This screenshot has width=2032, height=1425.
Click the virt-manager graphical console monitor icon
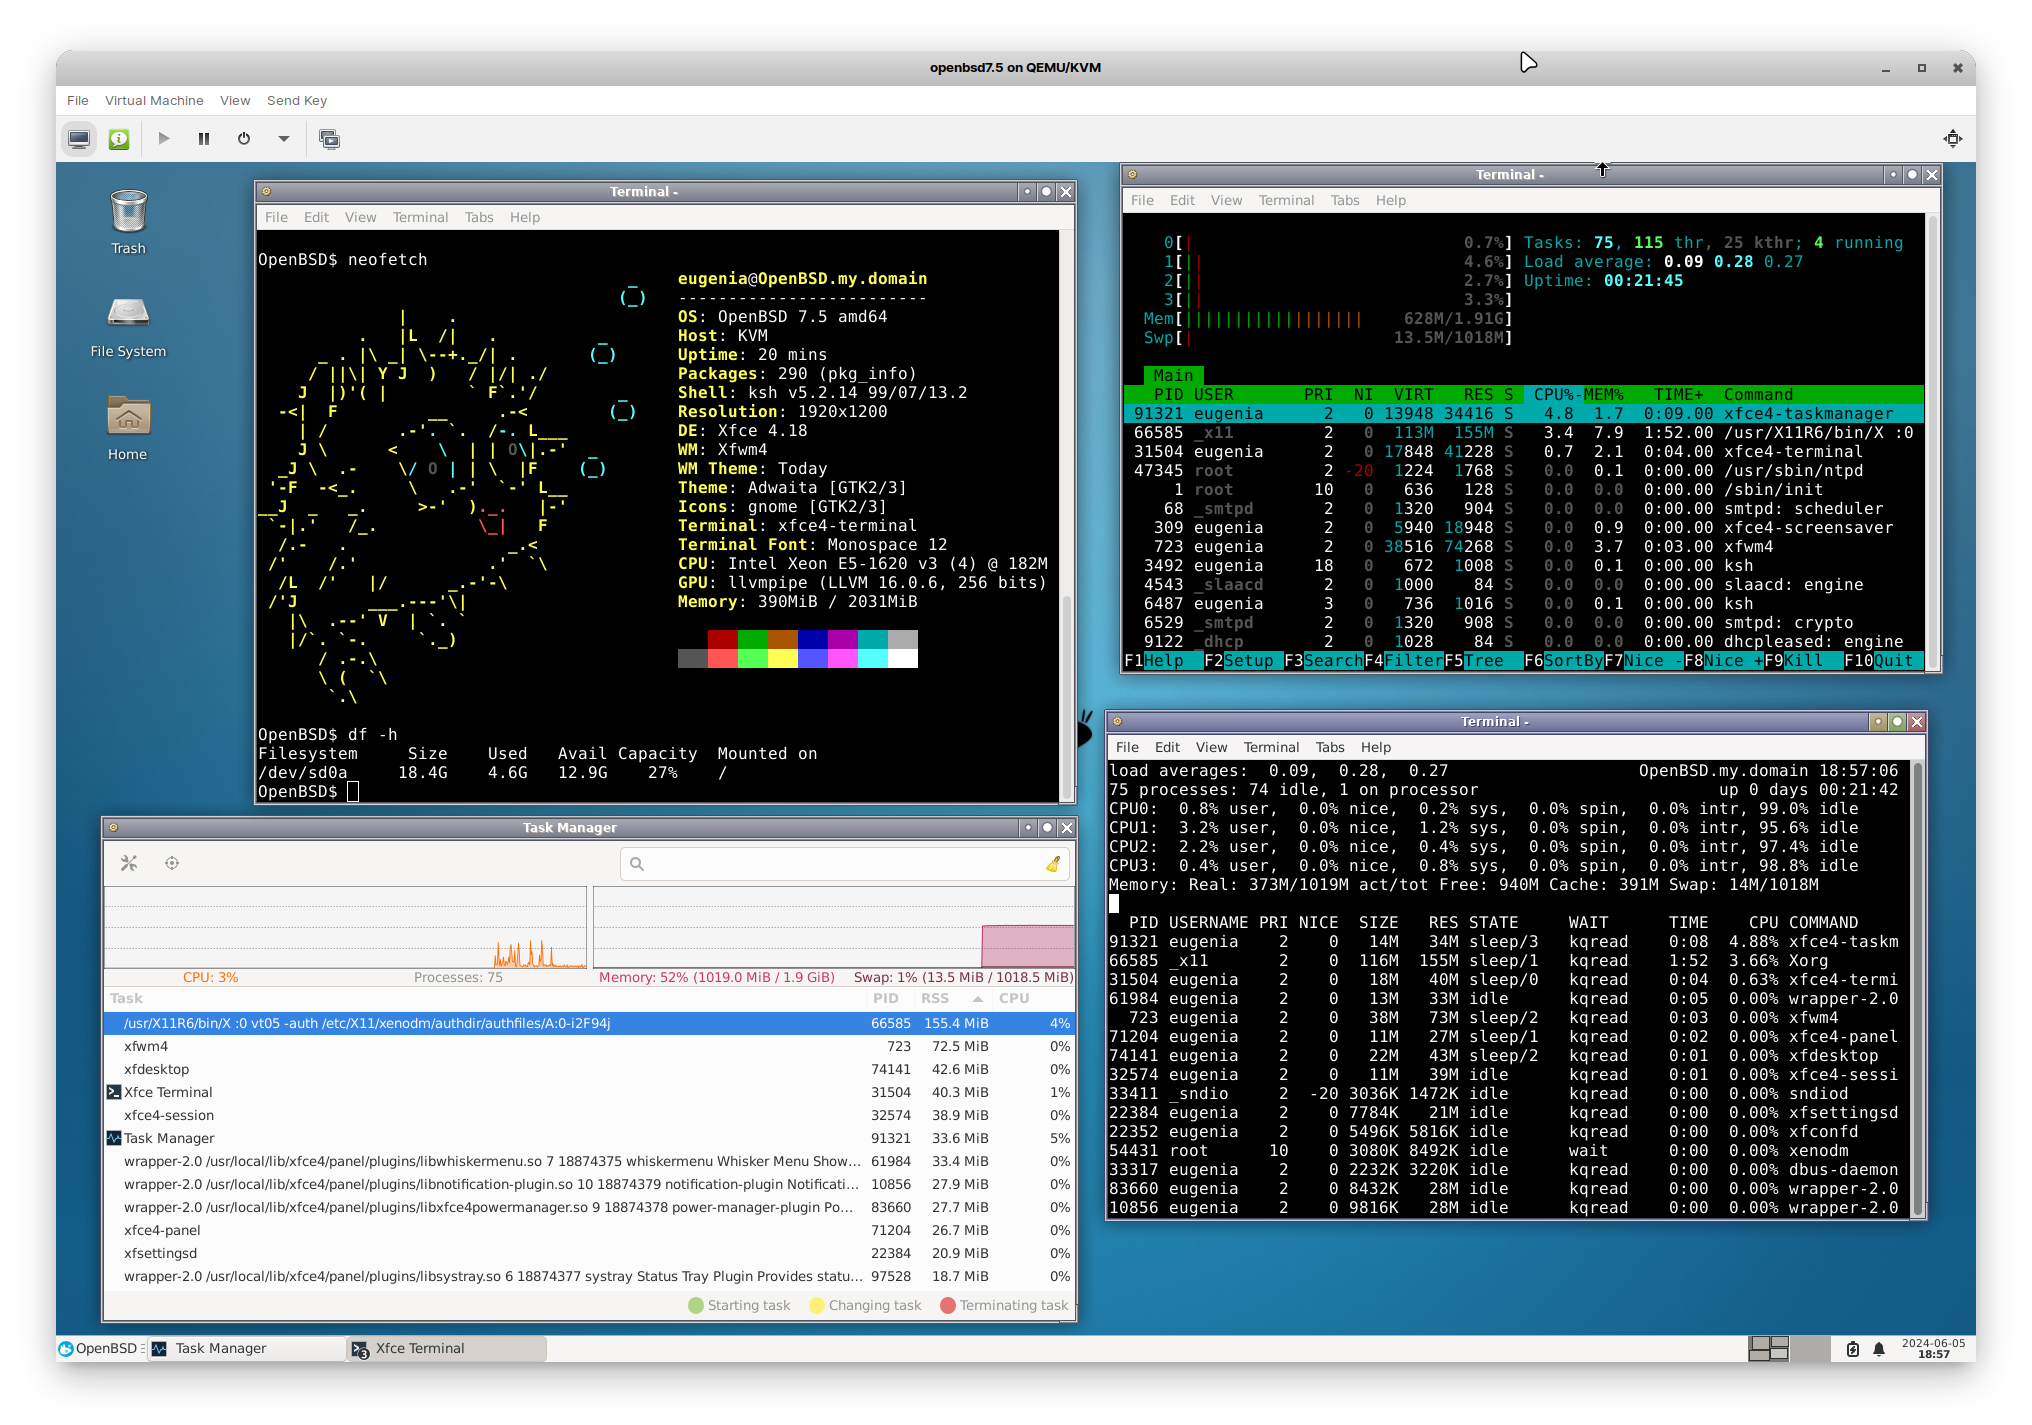79,139
